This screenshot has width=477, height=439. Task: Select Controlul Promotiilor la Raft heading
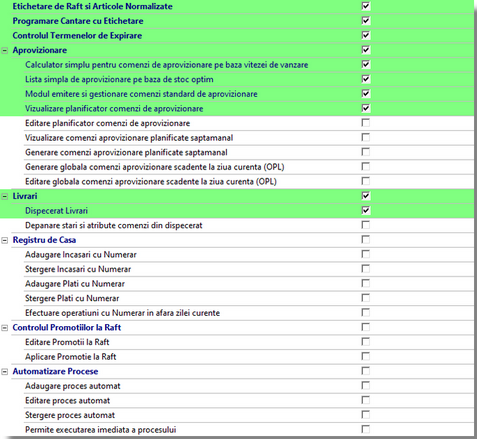[x=67, y=327]
